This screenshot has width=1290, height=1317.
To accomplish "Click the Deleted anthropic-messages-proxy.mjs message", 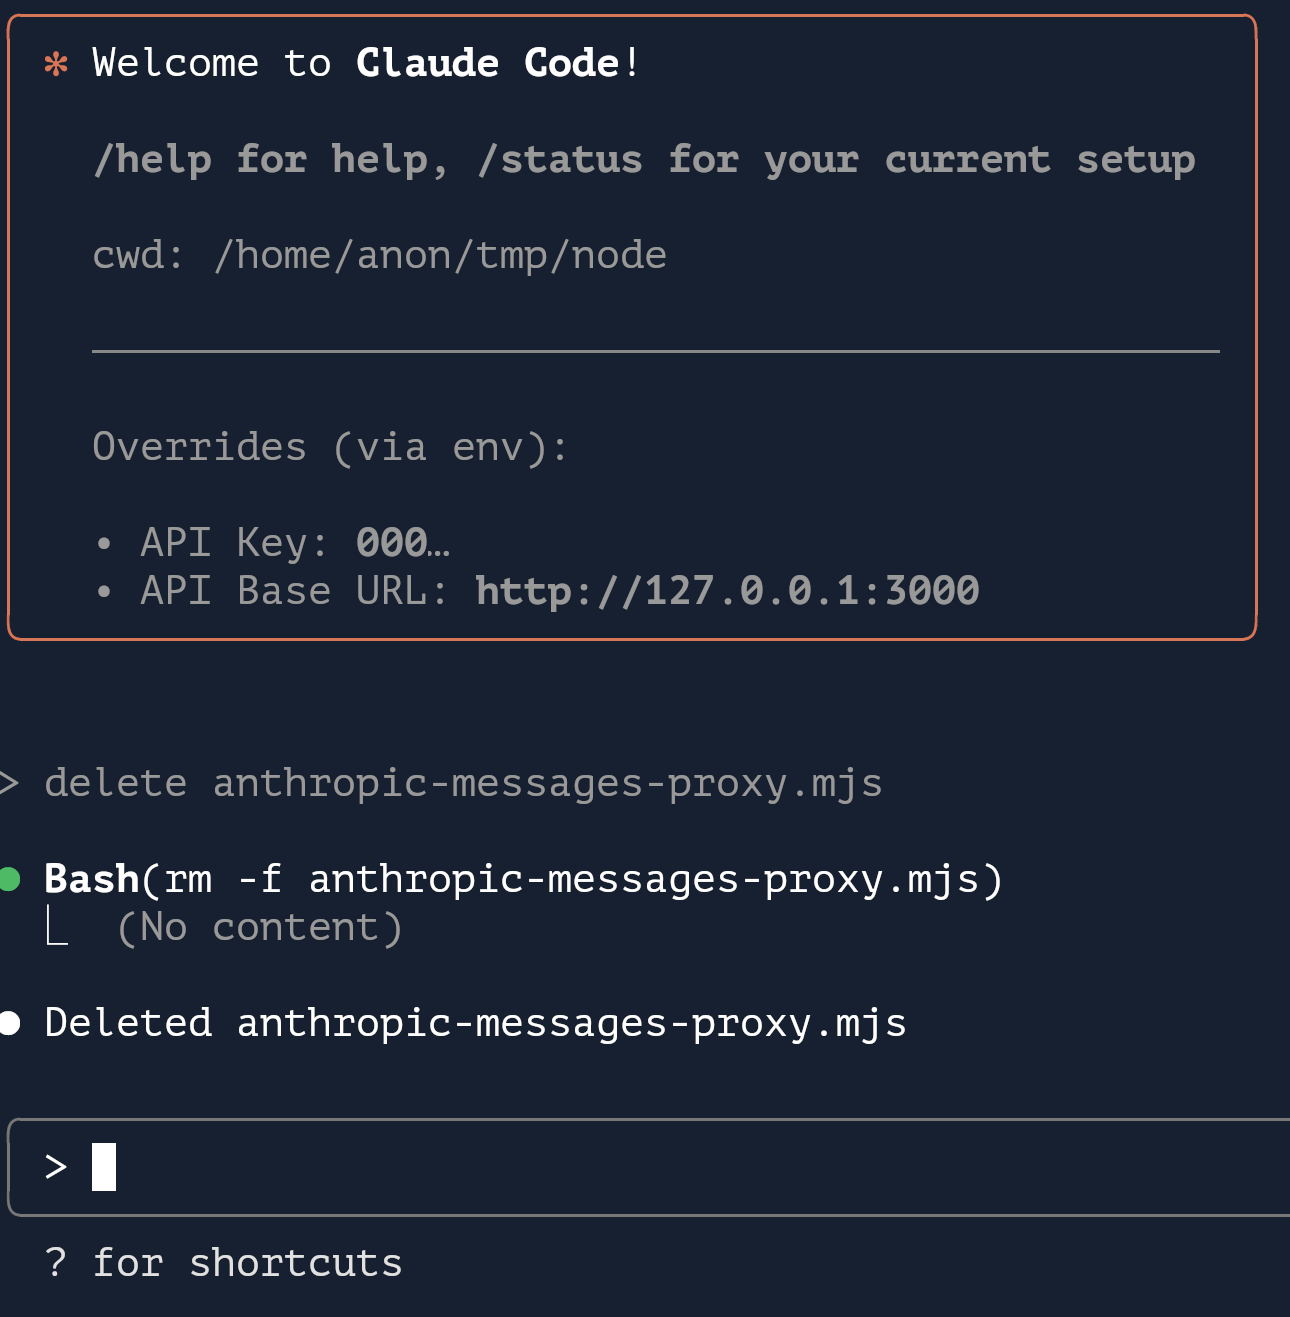I will (x=476, y=1023).
